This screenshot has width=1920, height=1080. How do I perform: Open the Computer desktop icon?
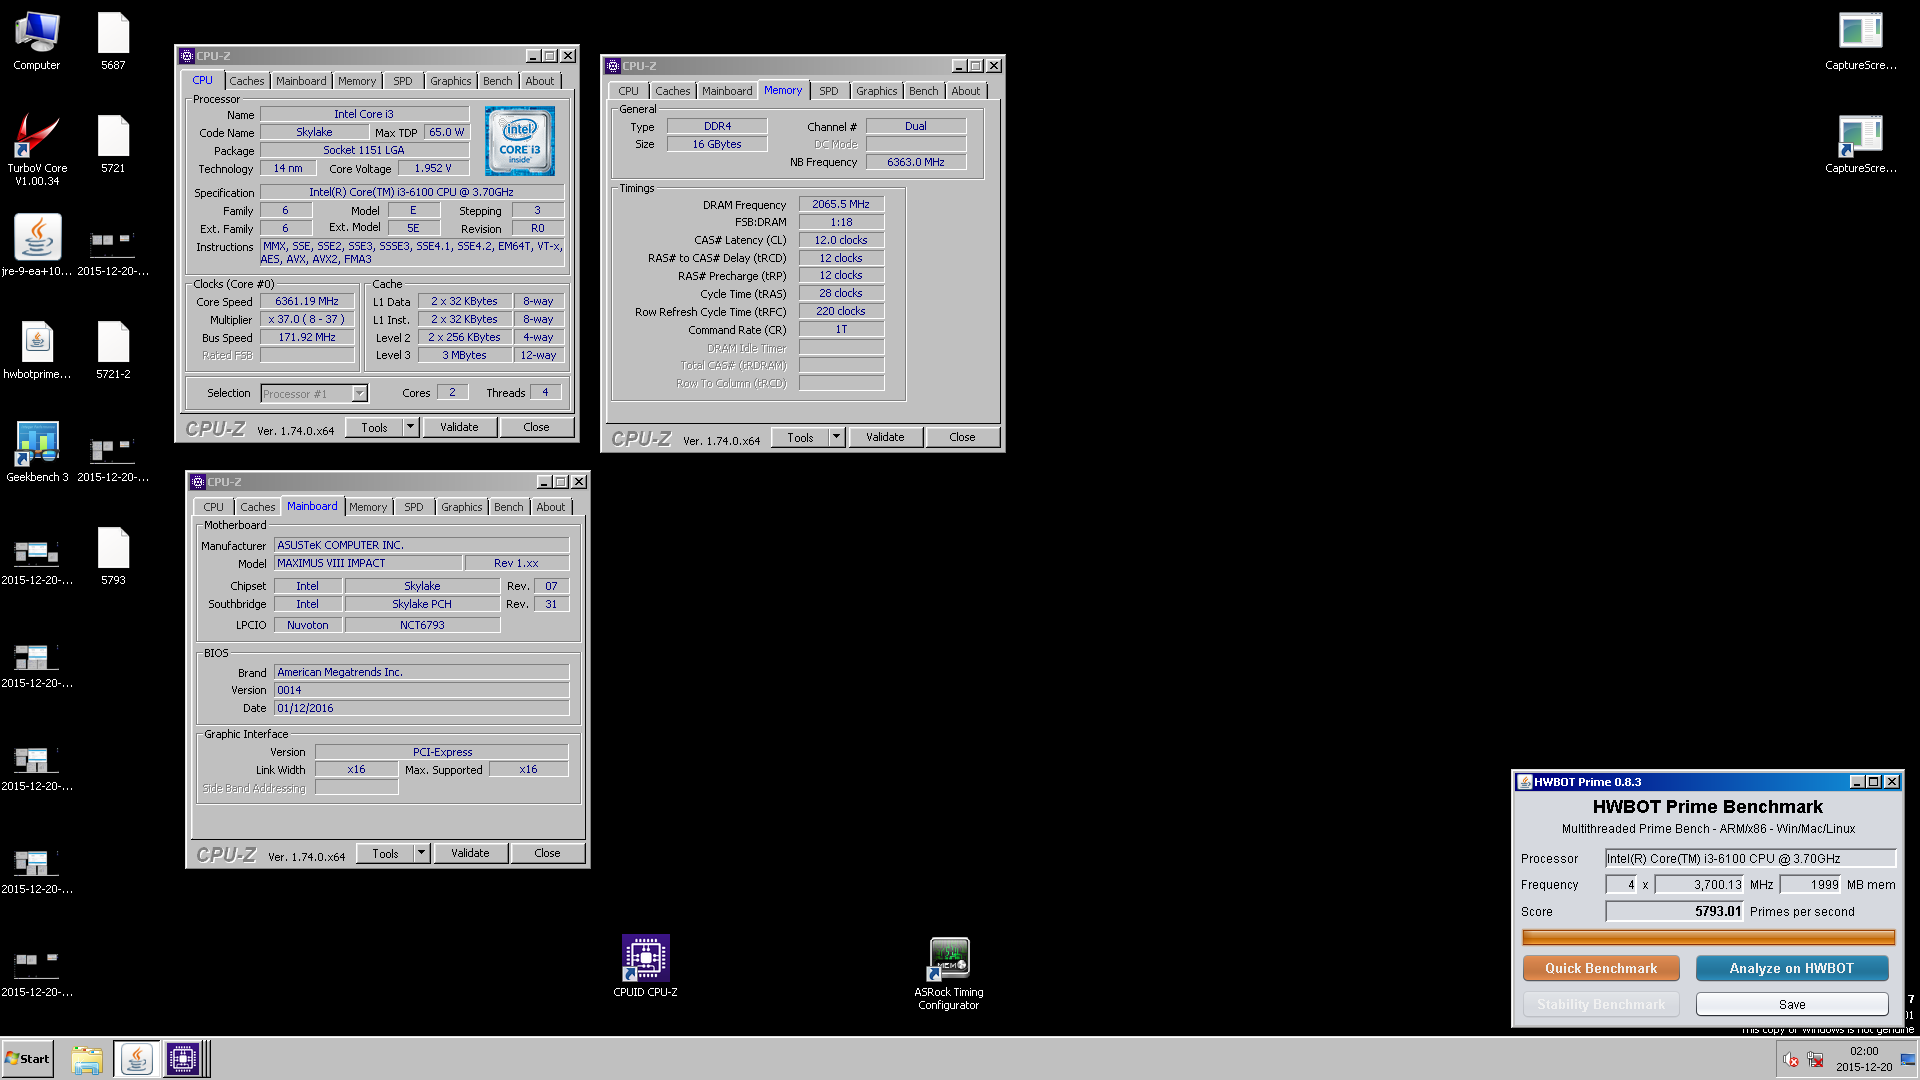coord(37,40)
